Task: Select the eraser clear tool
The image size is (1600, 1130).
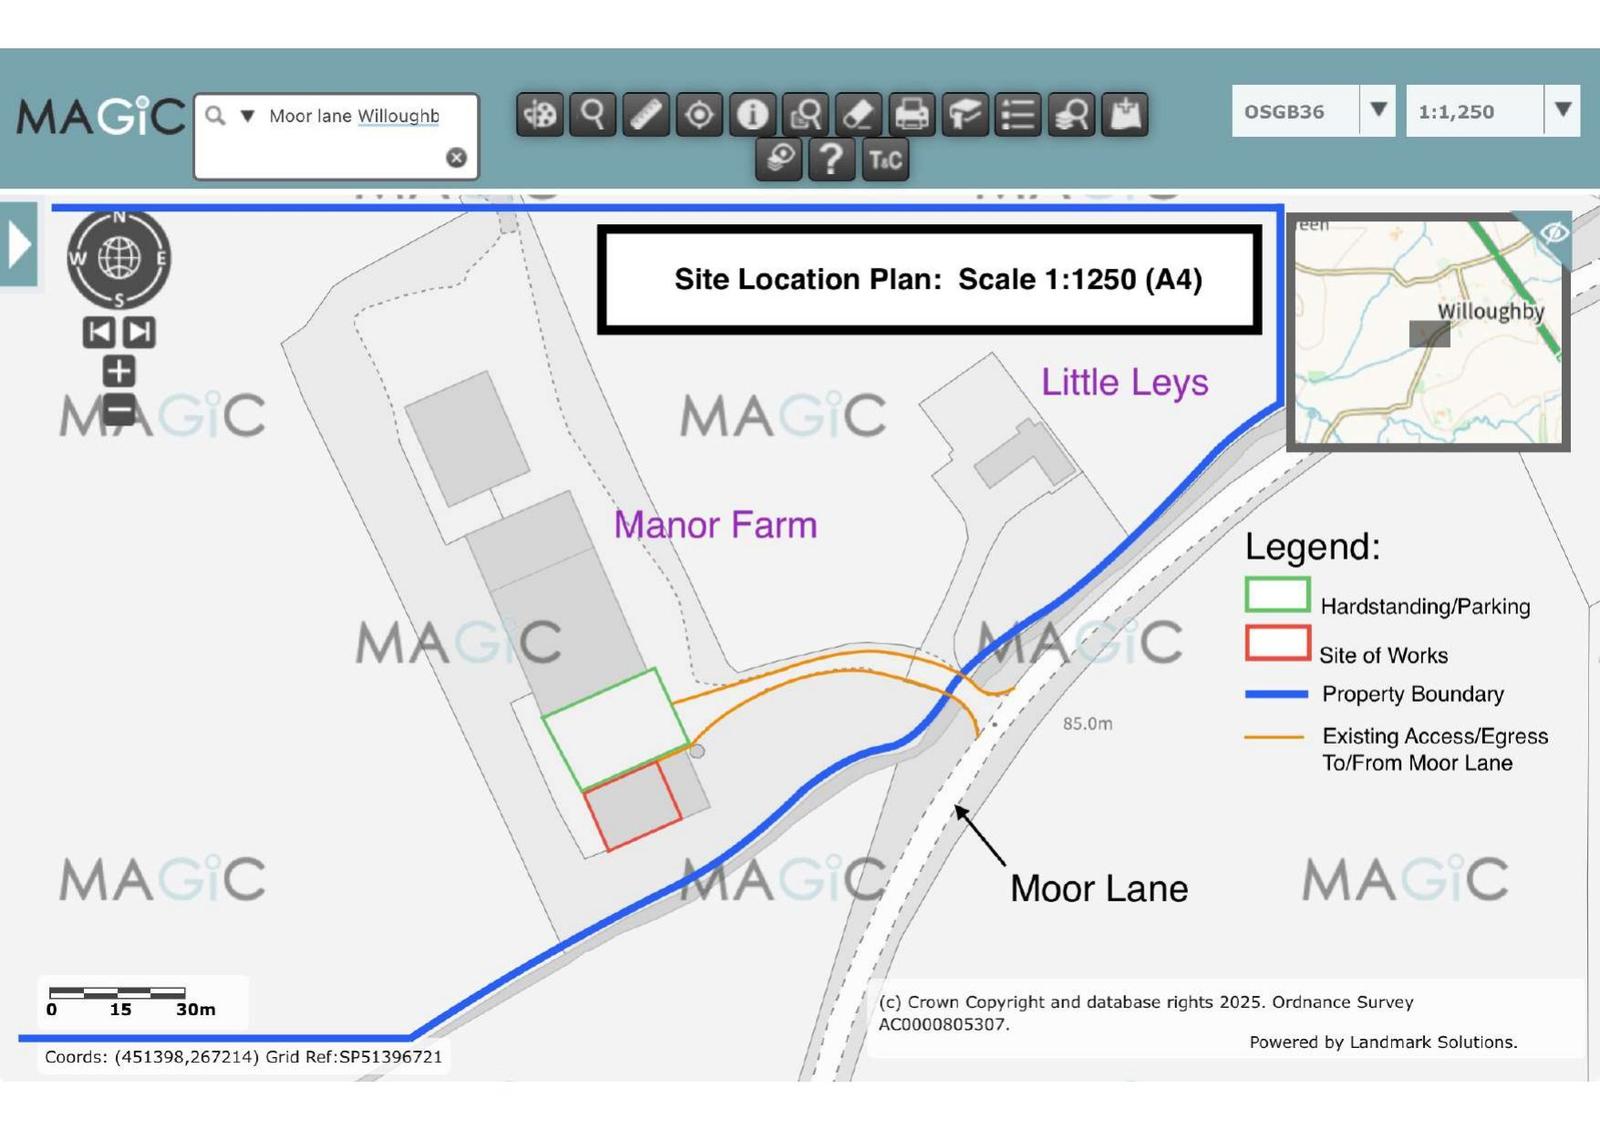Action: point(858,114)
